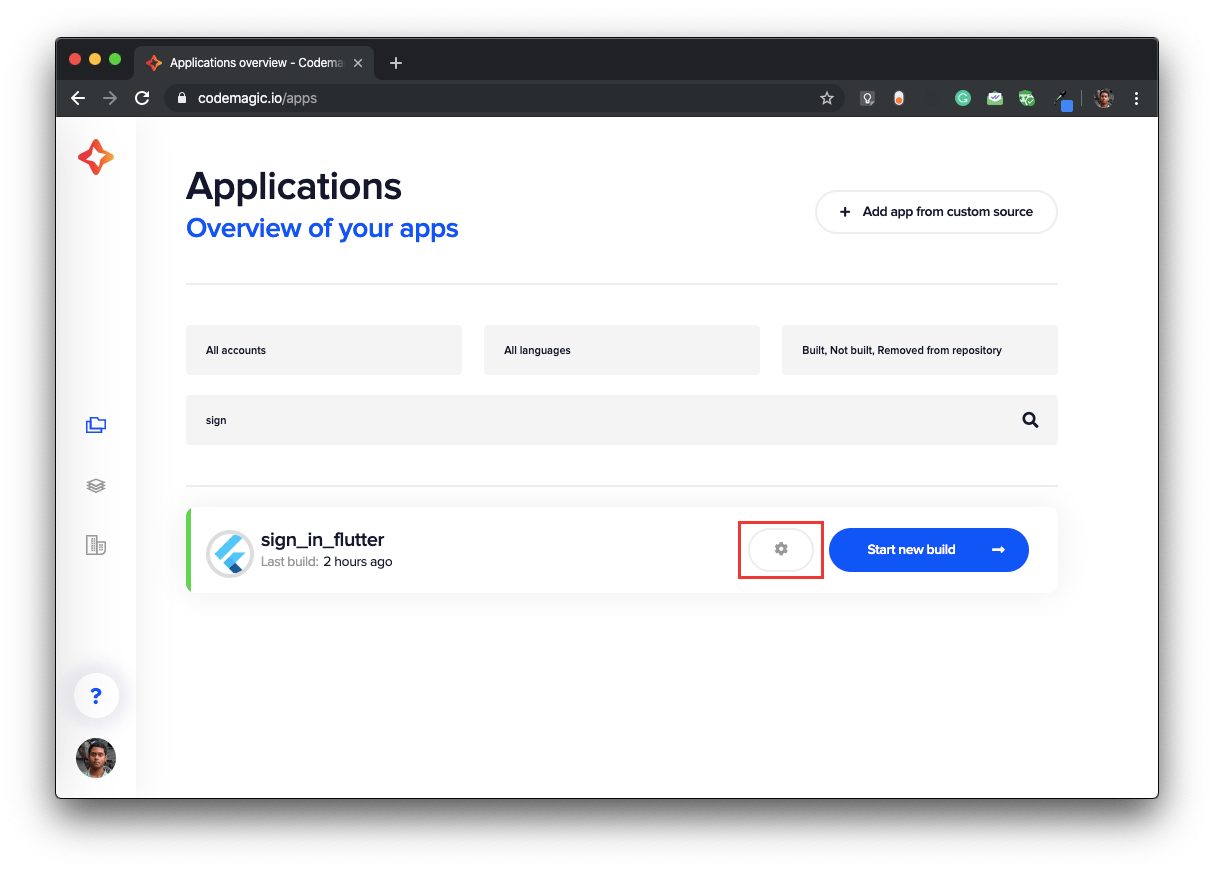The width and height of the screenshot is (1214, 872).
Task: Click the search magnifier icon
Action: click(1030, 419)
